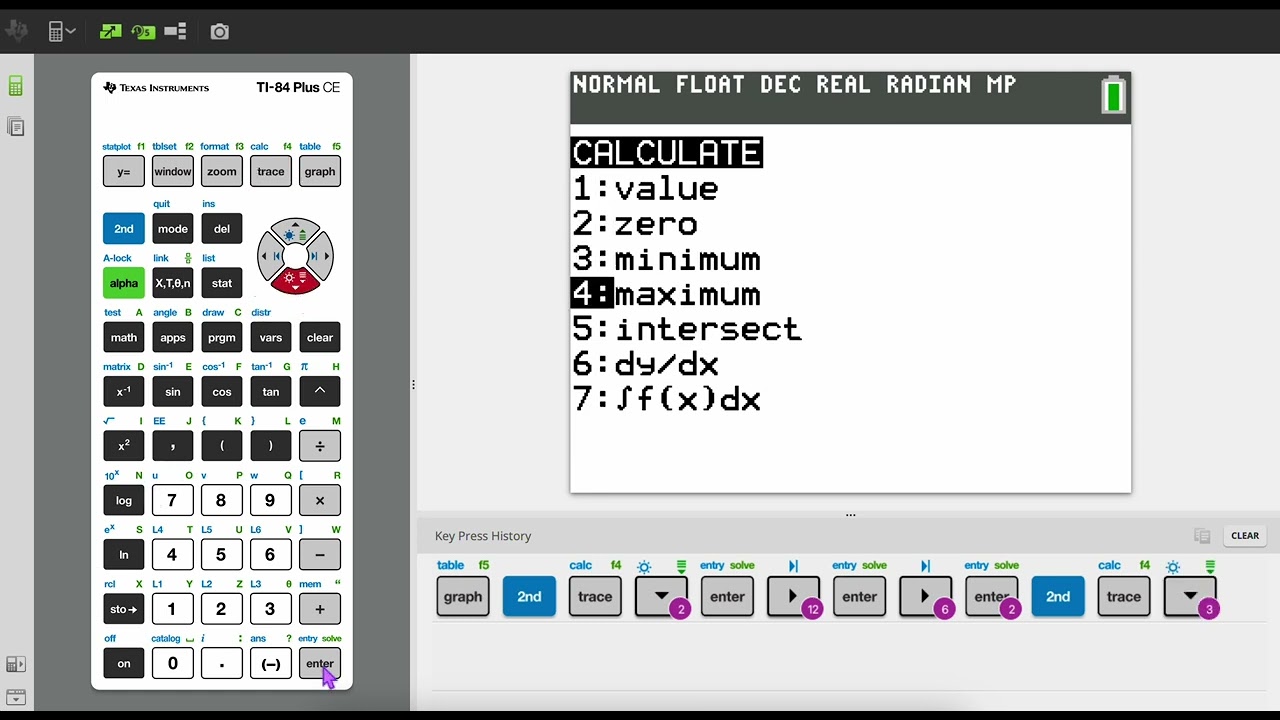Click the down-arrow key with badge 3 in history
The height and width of the screenshot is (720, 1280).
1190,596
